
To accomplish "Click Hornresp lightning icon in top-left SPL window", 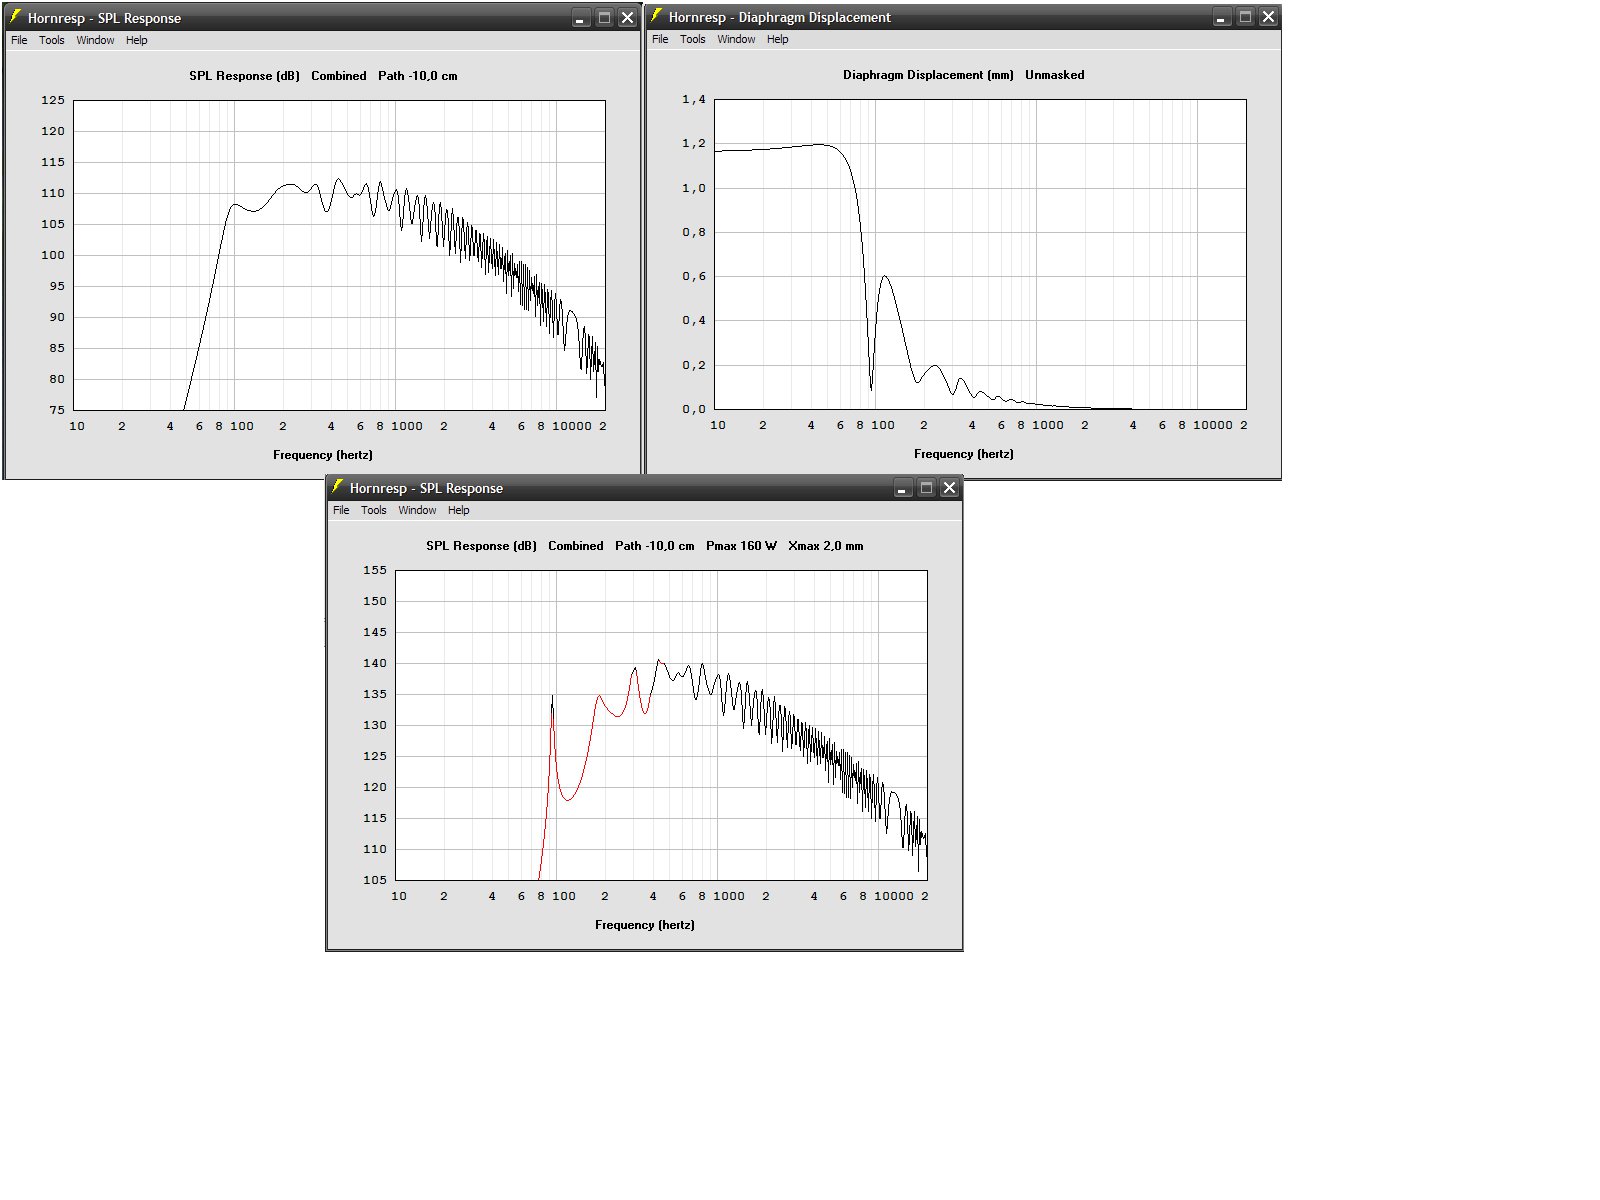I will [x=15, y=17].
